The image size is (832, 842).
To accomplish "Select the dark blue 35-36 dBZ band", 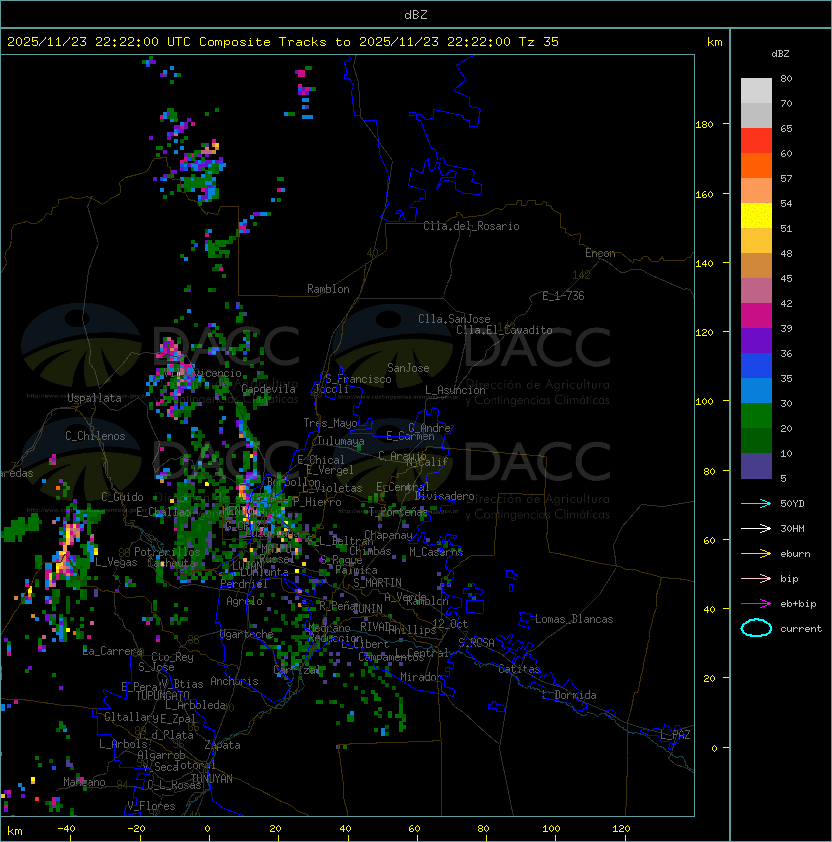I will pos(756,366).
